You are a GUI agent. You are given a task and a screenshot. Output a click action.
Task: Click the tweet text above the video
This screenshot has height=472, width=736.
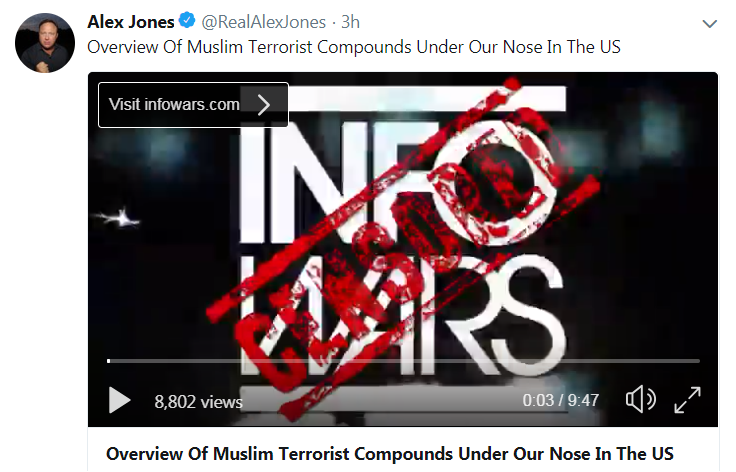(354, 47)
